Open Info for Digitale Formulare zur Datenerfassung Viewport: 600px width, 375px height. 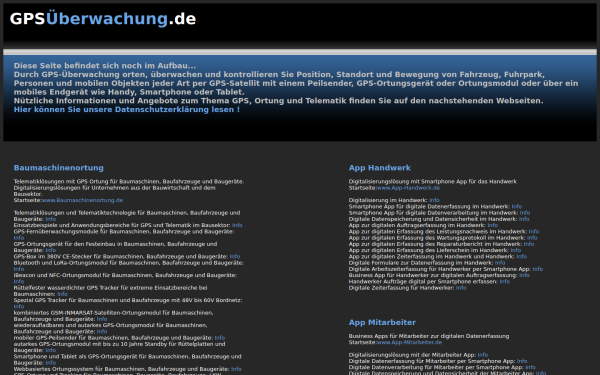pos(500,263)
